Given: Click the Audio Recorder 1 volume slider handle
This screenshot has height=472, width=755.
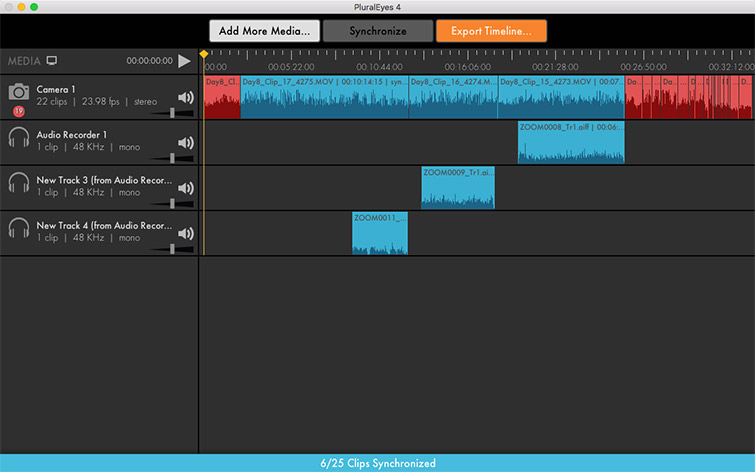Looking at the screenshot, I should 172,158.
